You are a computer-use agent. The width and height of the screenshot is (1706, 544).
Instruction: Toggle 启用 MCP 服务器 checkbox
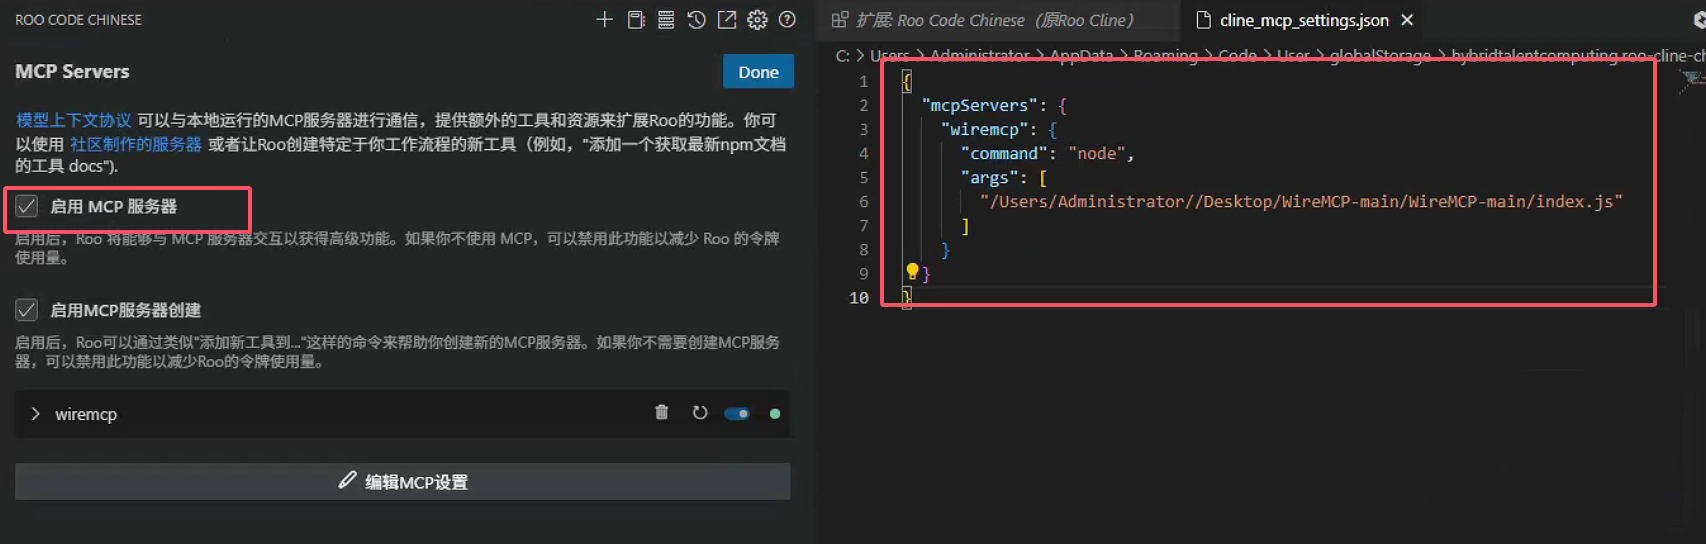tap(27, 206)
